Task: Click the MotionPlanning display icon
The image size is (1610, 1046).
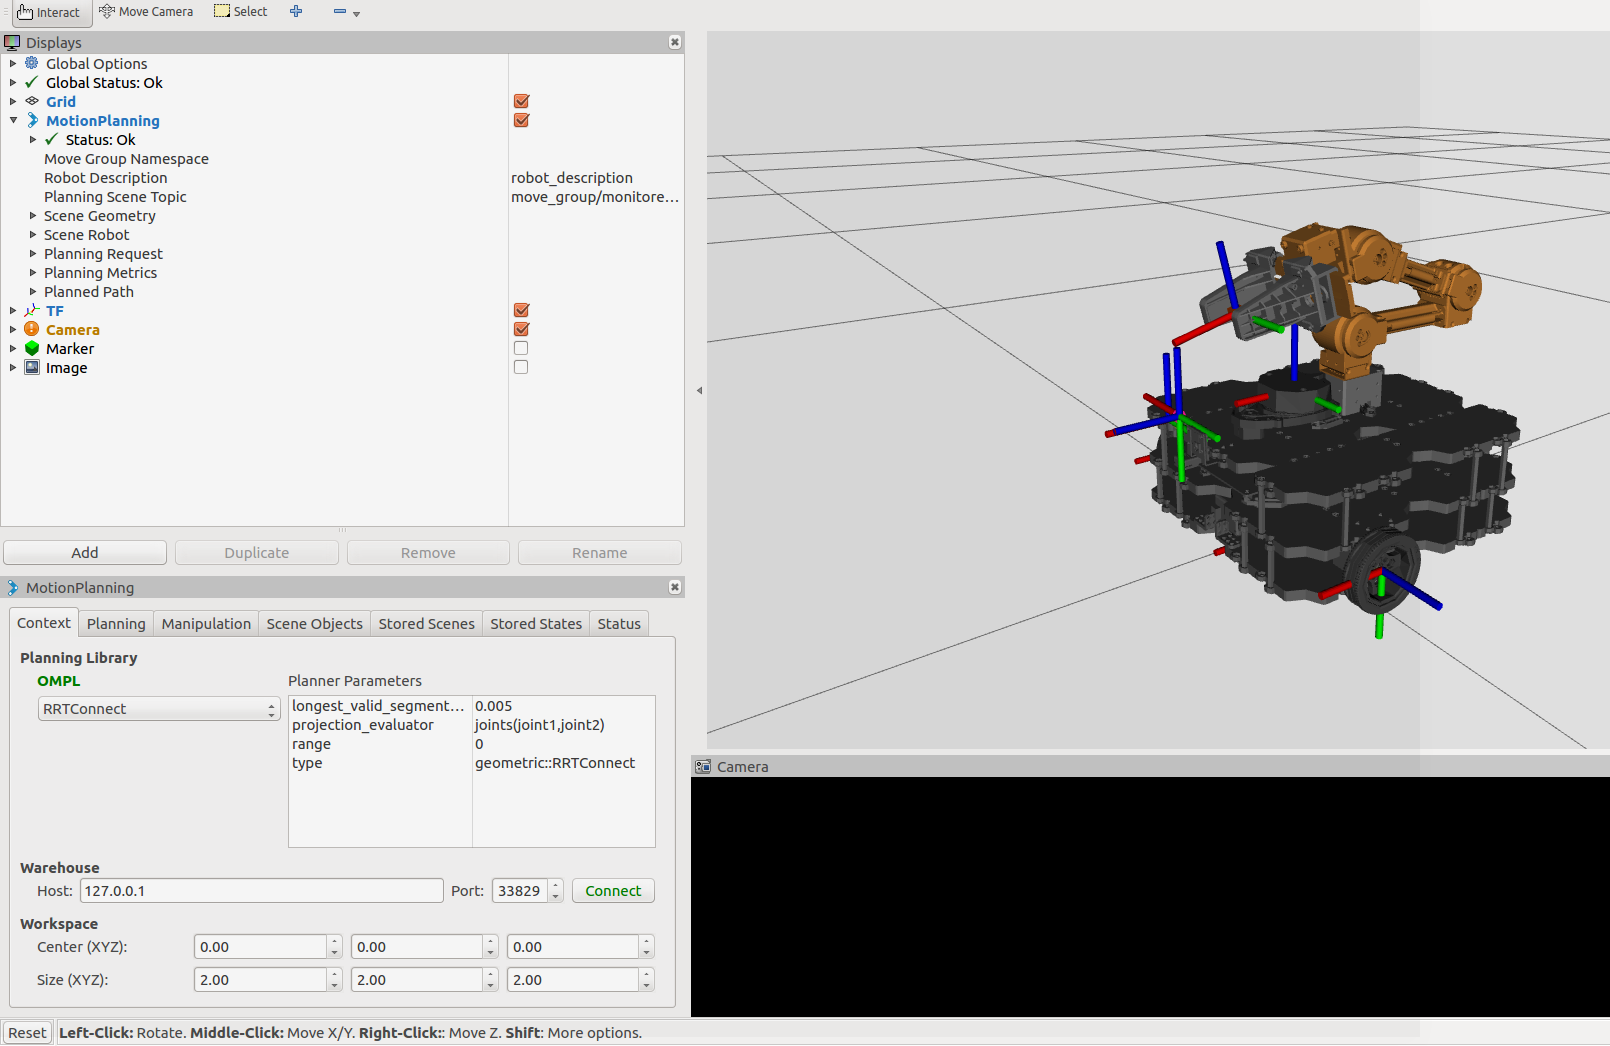Action: 32,120
